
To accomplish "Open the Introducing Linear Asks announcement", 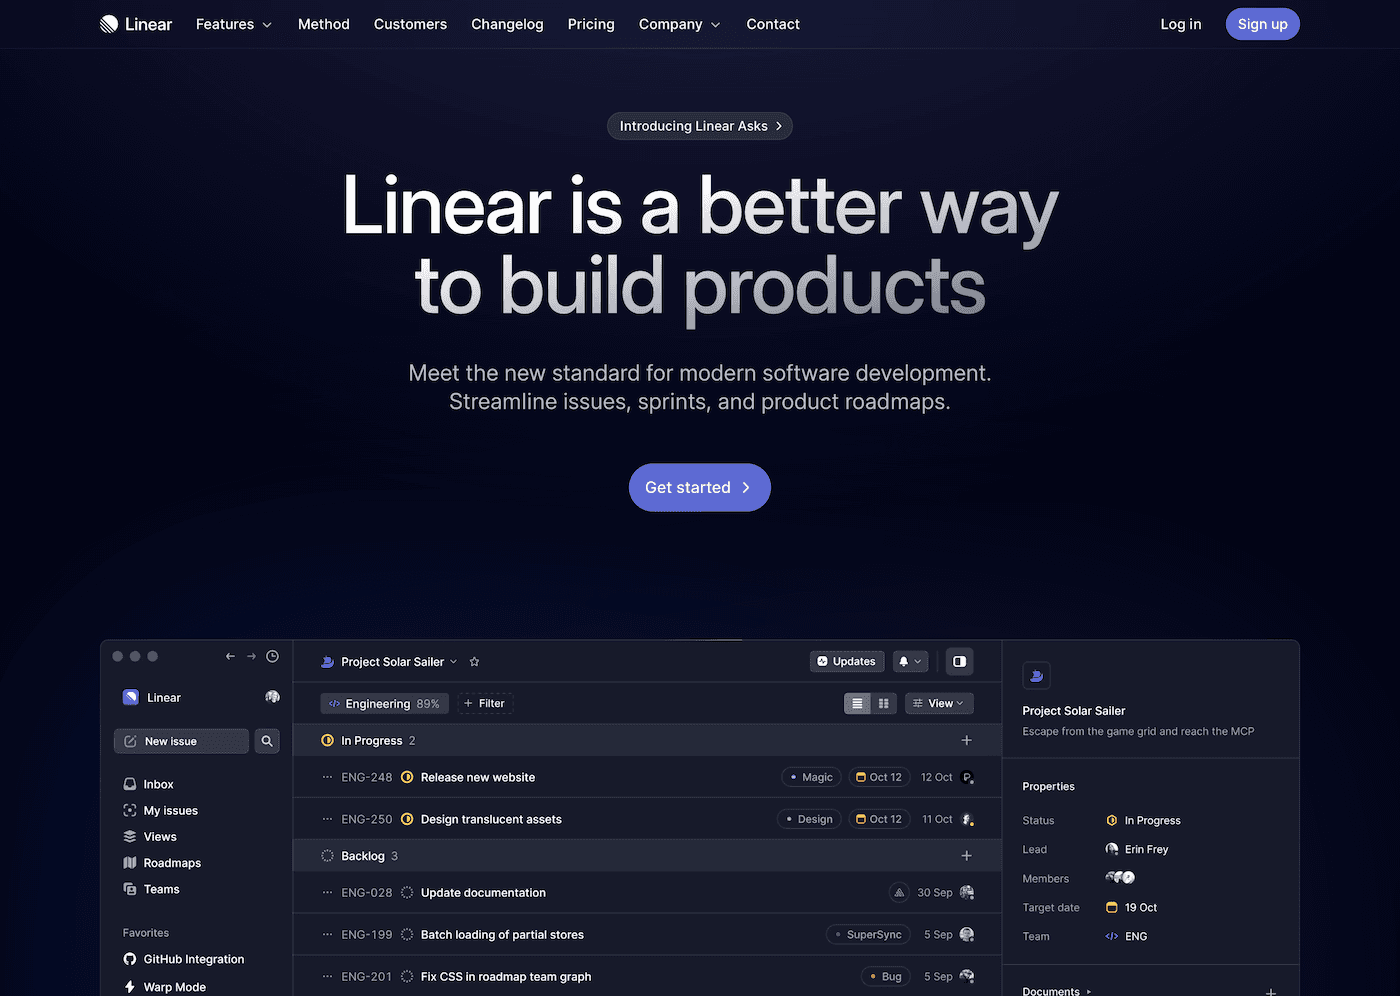I will (700, 126).
